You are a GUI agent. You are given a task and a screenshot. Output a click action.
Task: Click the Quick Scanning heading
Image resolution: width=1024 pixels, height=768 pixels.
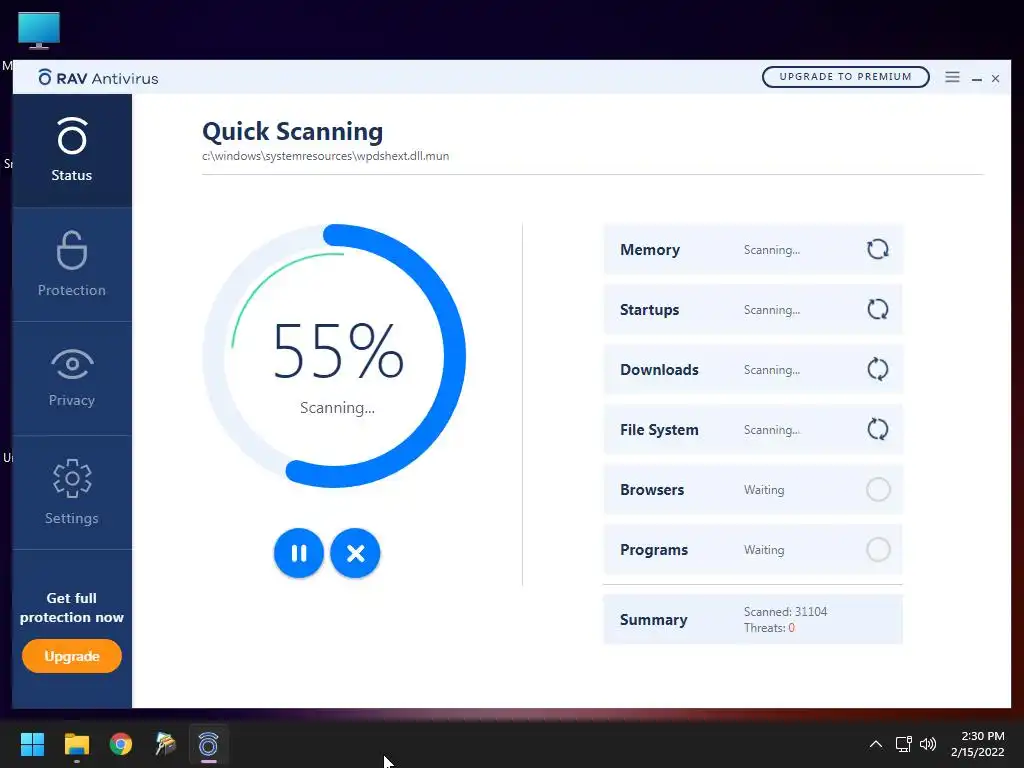[x=293, y=131]
